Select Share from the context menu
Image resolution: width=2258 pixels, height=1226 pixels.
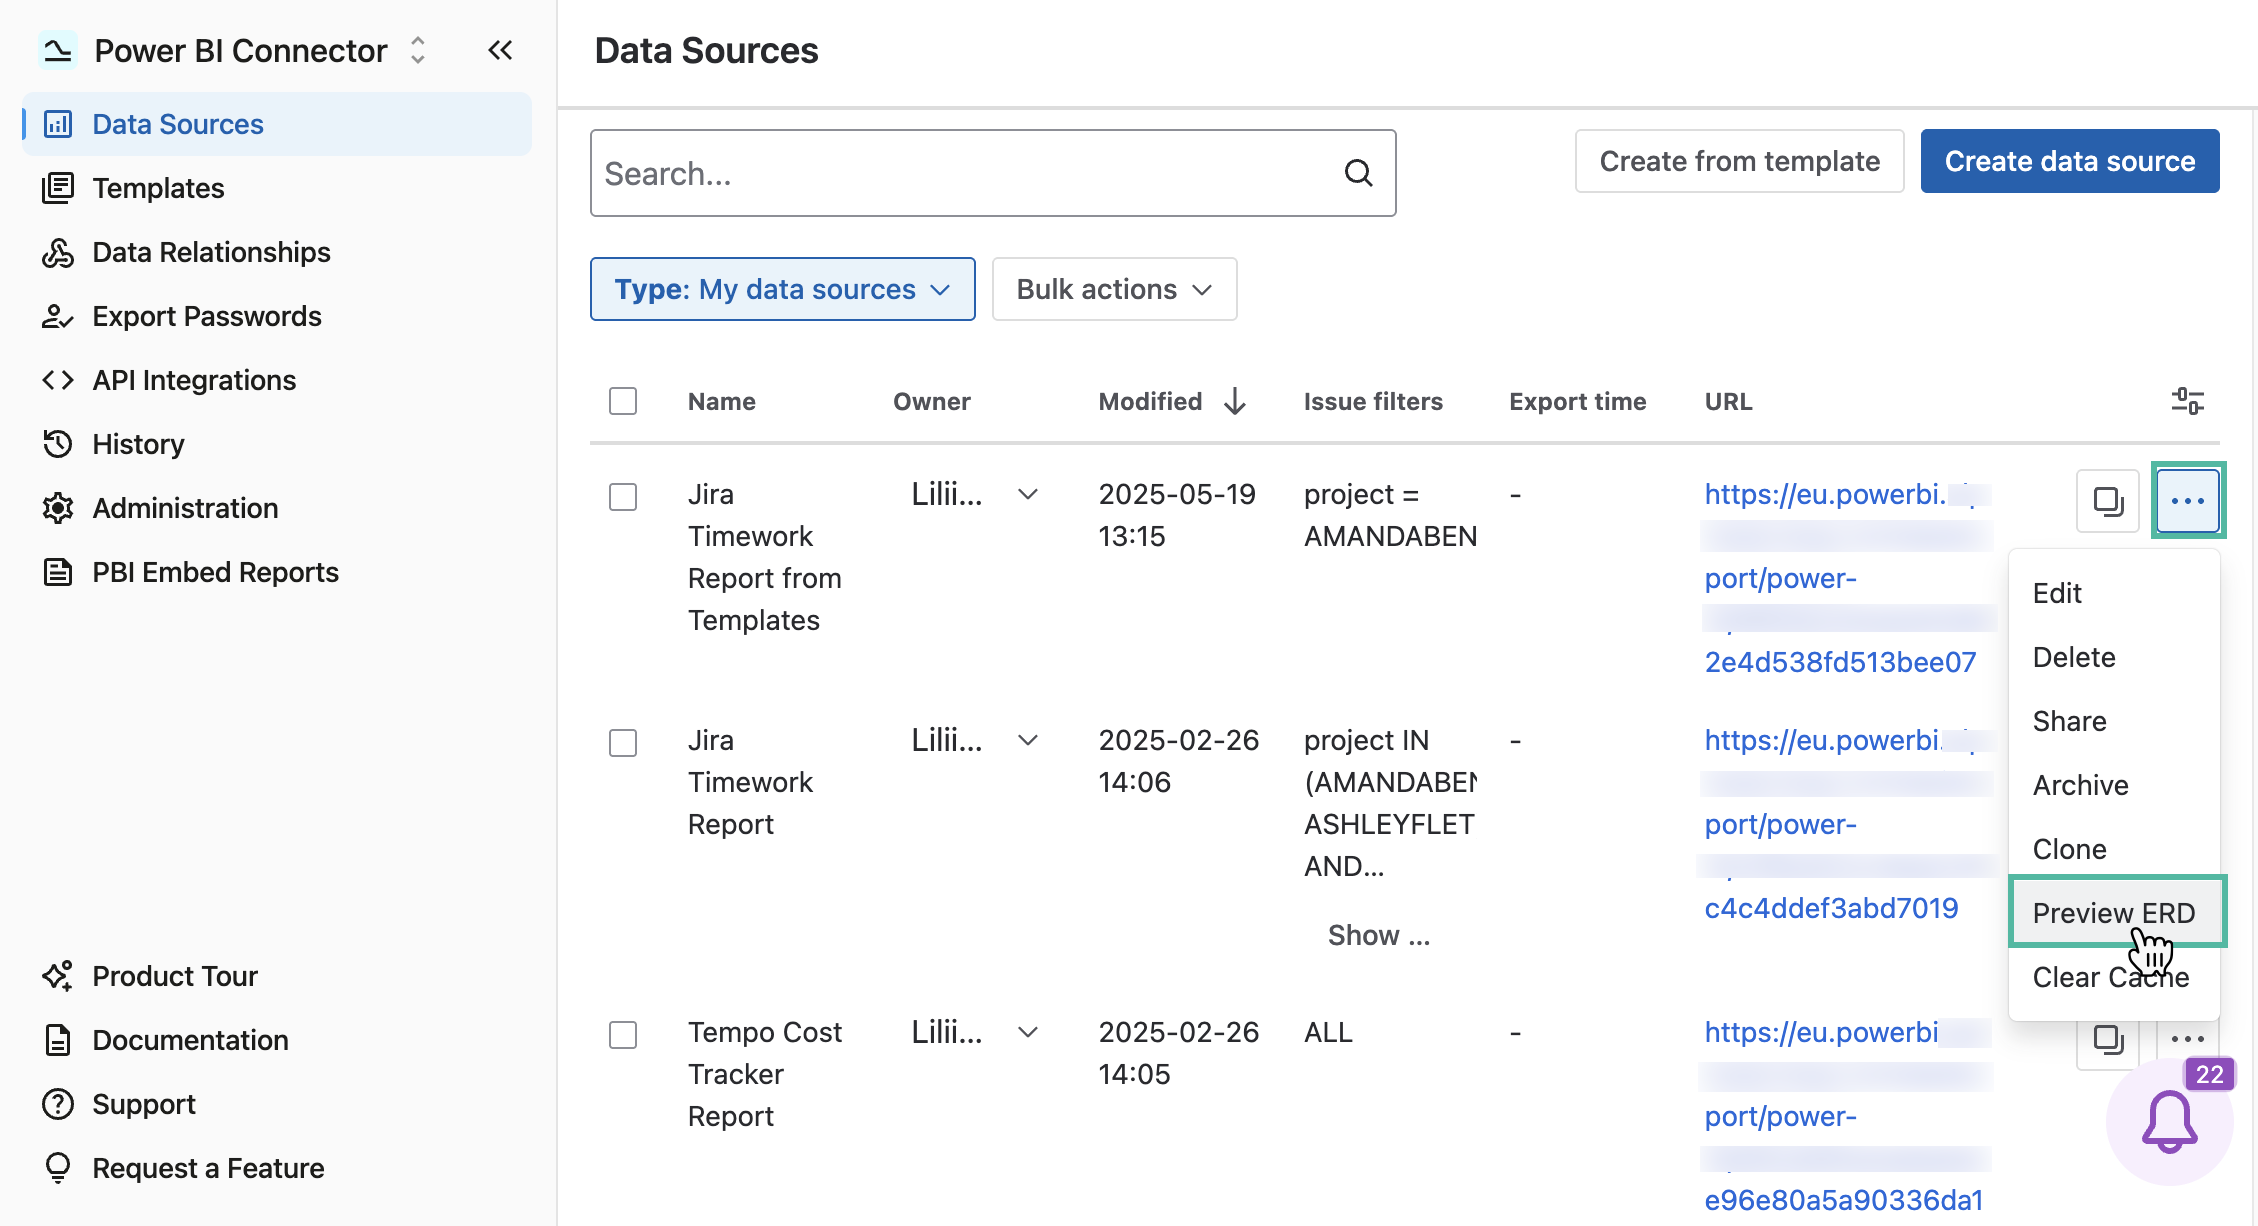click(x=2114, y=721)
